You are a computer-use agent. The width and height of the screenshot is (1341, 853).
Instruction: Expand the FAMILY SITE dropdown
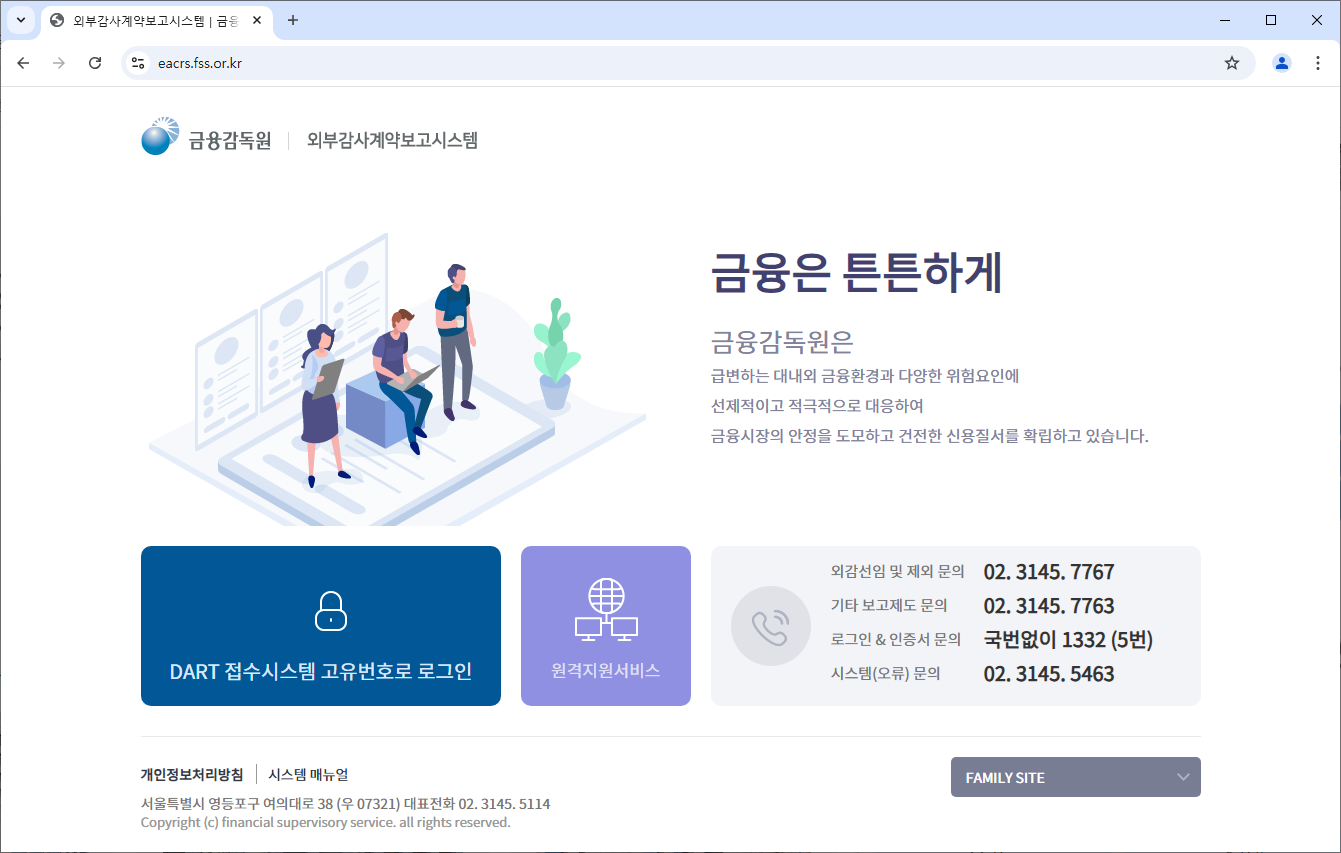pos(1076,777)
